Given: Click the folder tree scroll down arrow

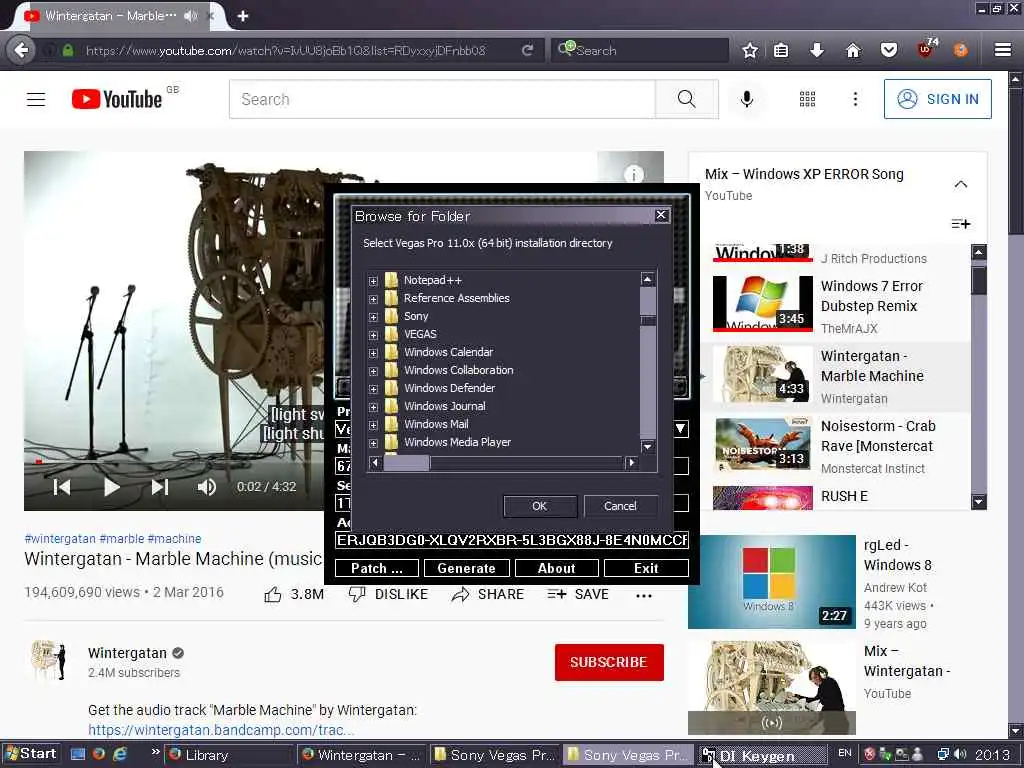Looking at the screenshot, I should coord(647,447).
